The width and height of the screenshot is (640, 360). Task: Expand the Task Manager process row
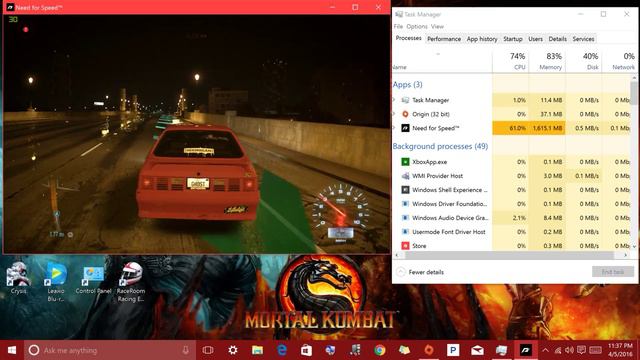pyautogui.click(x=394, y=100)
